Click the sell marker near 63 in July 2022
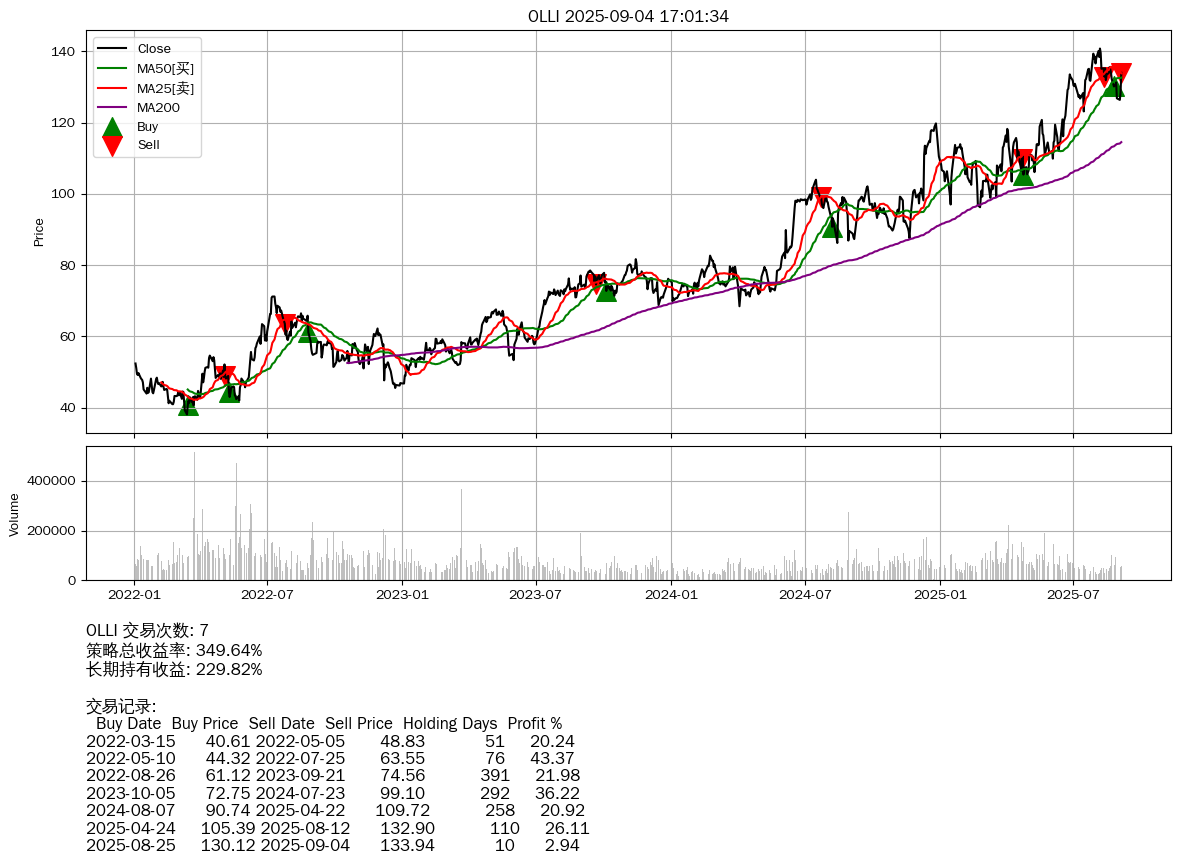This screenshot has width=1180, height=864. coord(286,324)
